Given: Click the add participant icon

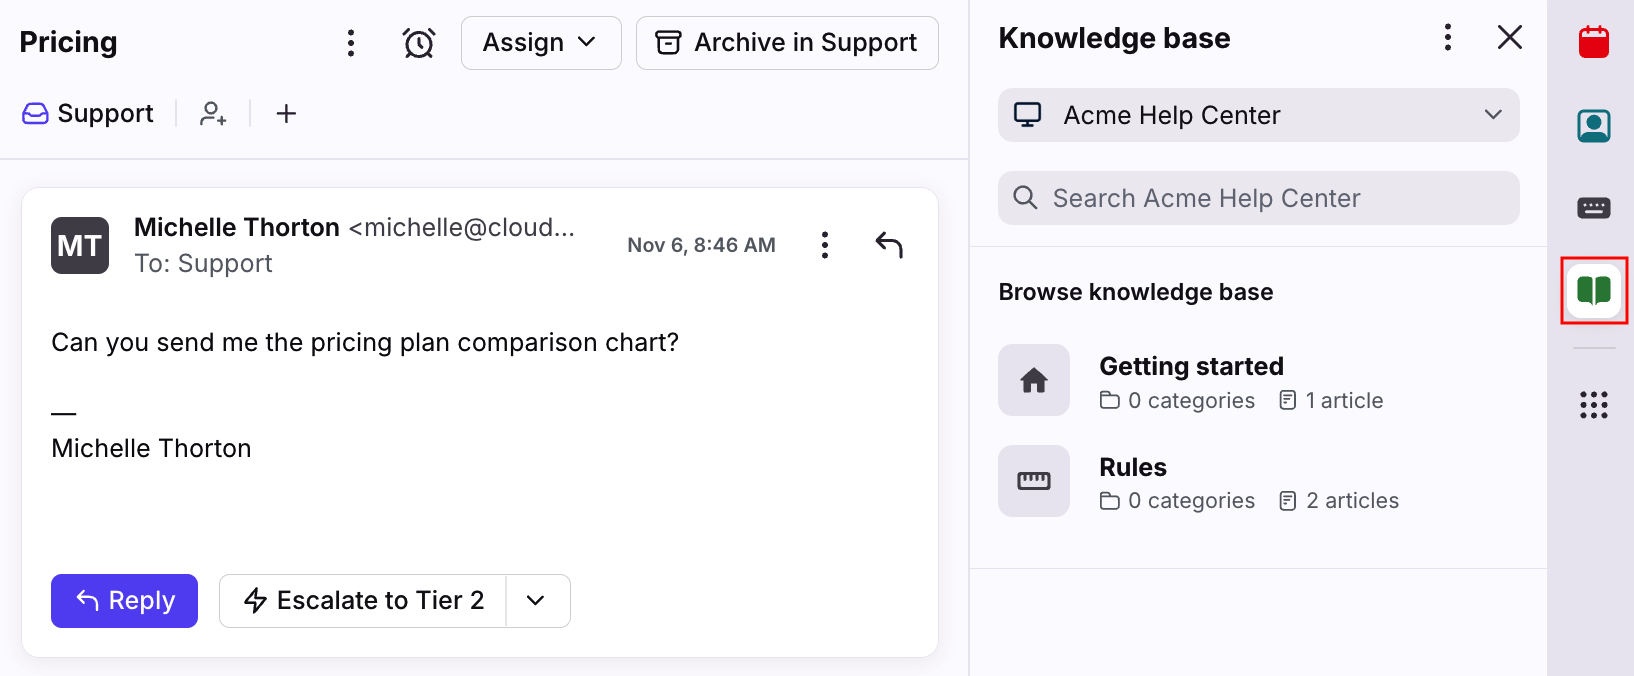Looking at the screenshot, I should [213, 114].
